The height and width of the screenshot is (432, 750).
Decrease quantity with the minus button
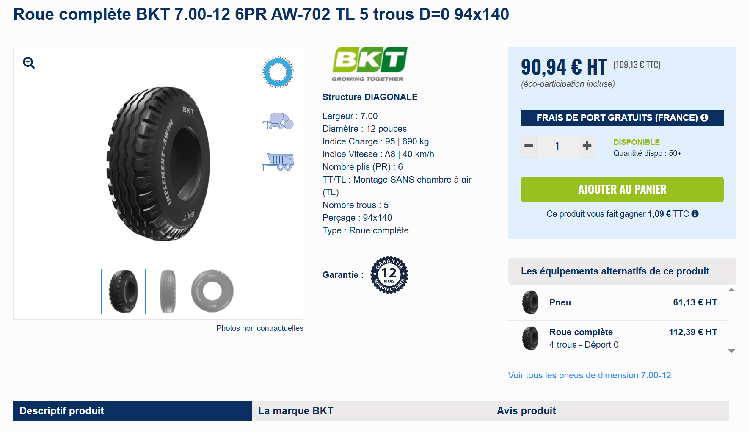(529, 146)
